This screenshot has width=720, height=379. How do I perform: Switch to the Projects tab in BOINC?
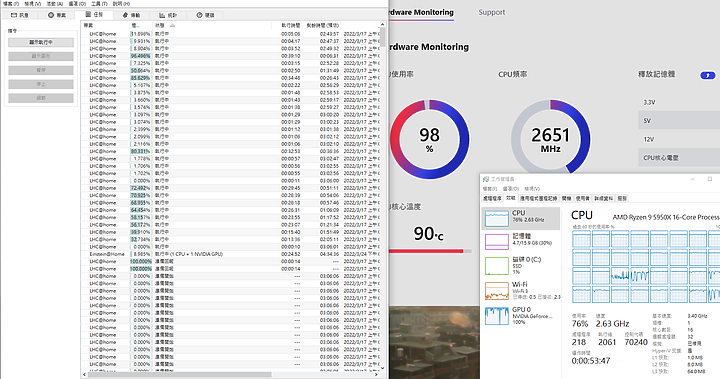[x=57, y=15]
